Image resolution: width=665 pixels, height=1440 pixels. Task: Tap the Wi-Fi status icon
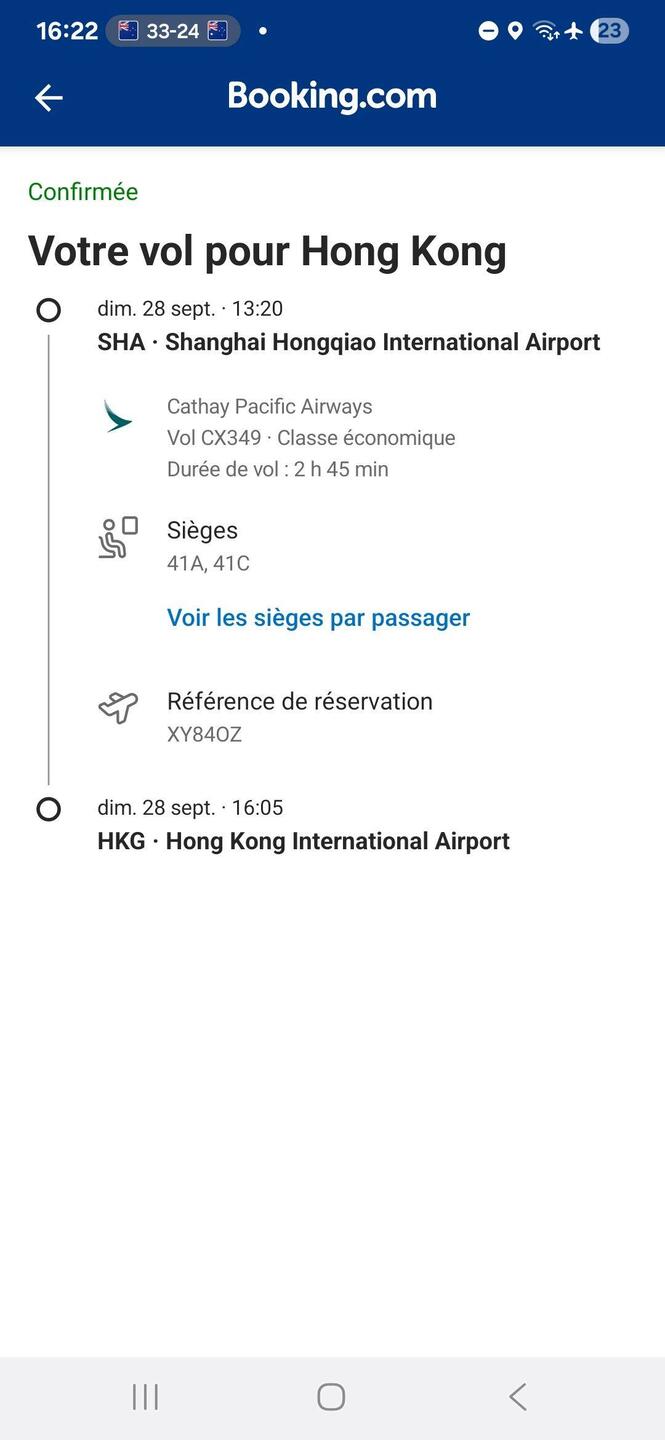point(545,31)
